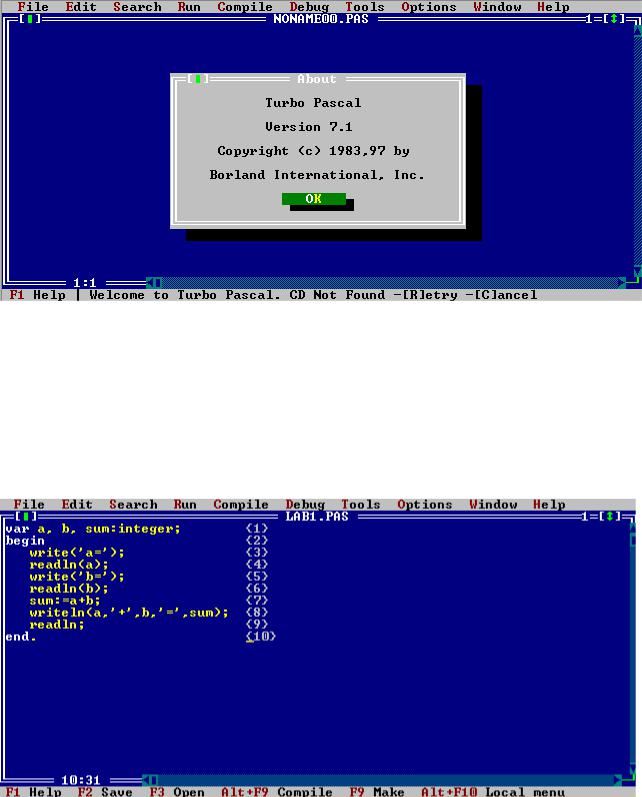The width and height of the screenshot is (642, 797).
Task: Open Options menu in LAB1.PAS screen
Action: tap(425, 504)
